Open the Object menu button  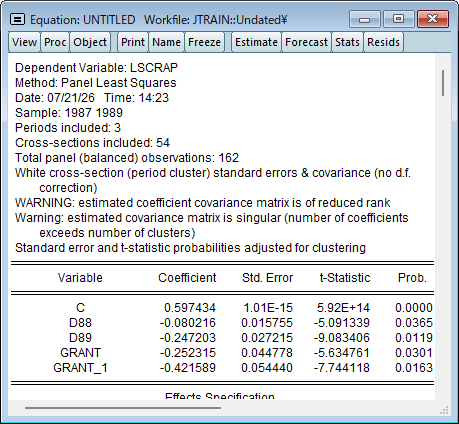pos(90,42)
